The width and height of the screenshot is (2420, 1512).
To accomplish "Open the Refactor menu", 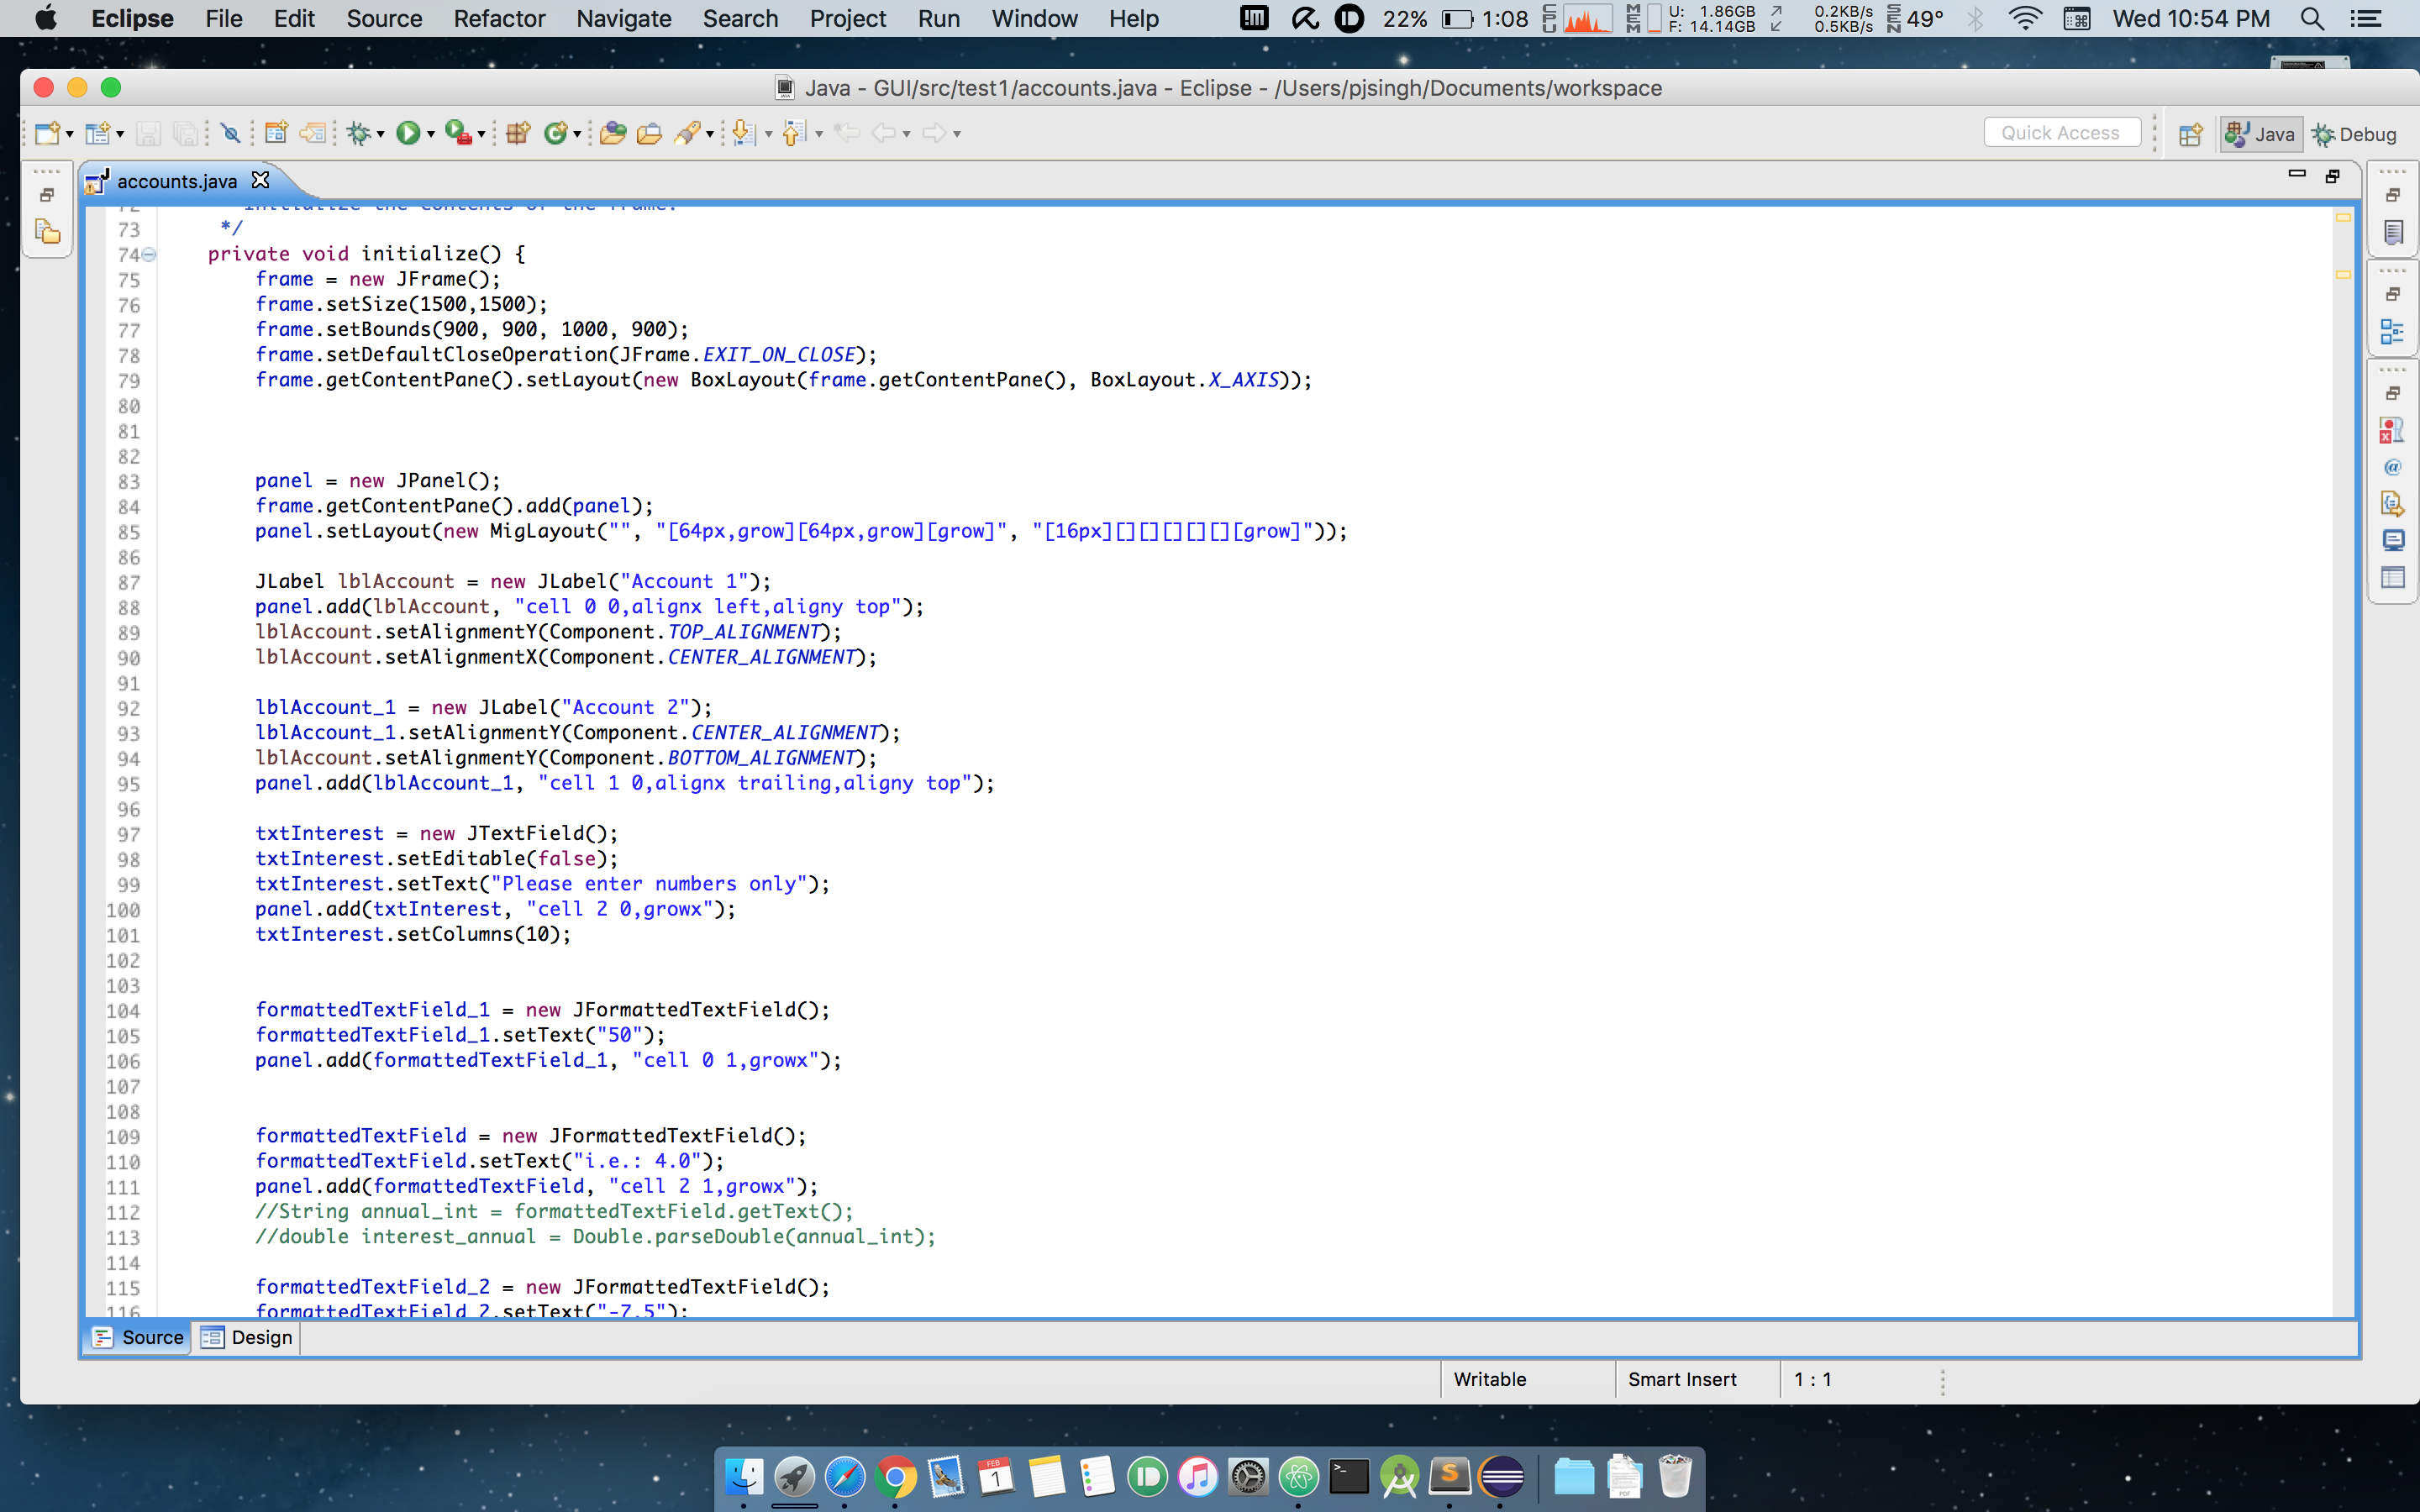I will 499,19.
